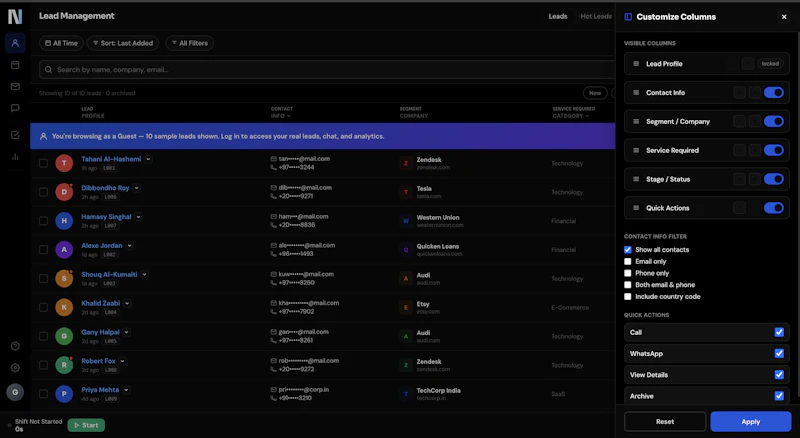Grab the Stage / Status drag handle
Image resolution: width=800 pixels, height=438 pixels.
coord(636,179)
